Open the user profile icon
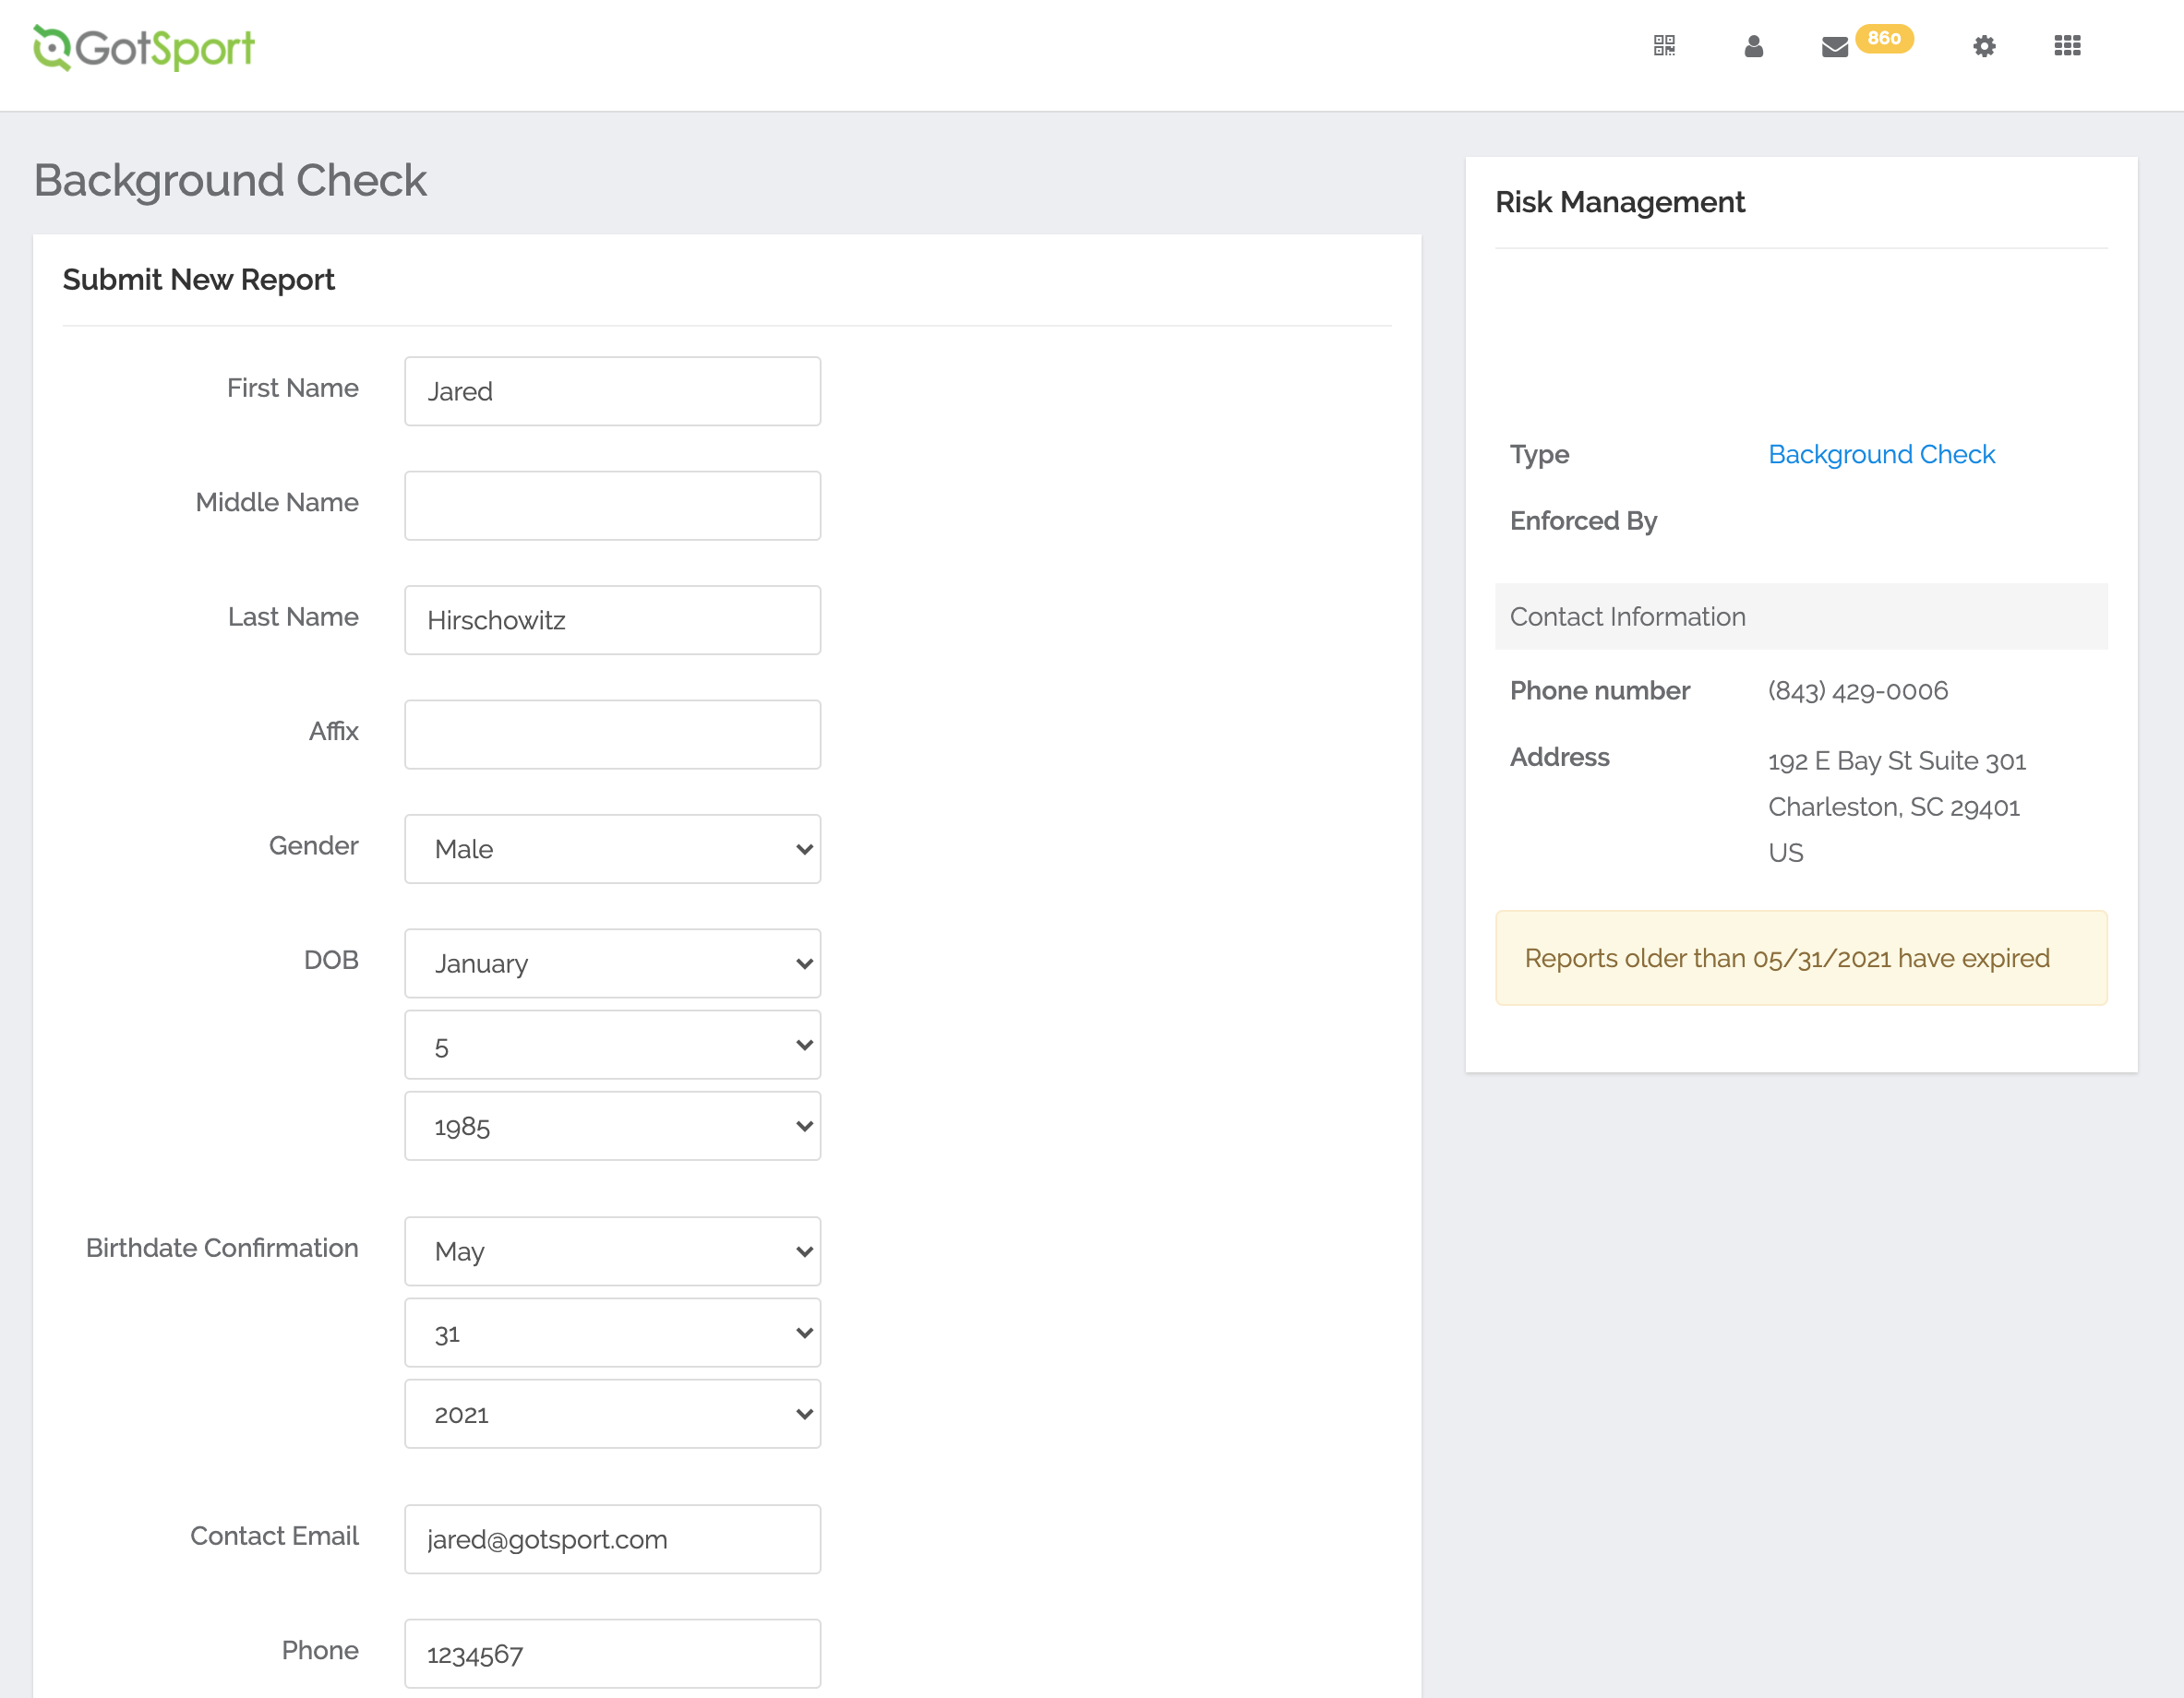The image size is (2184, 1698). coord(1753,46)
